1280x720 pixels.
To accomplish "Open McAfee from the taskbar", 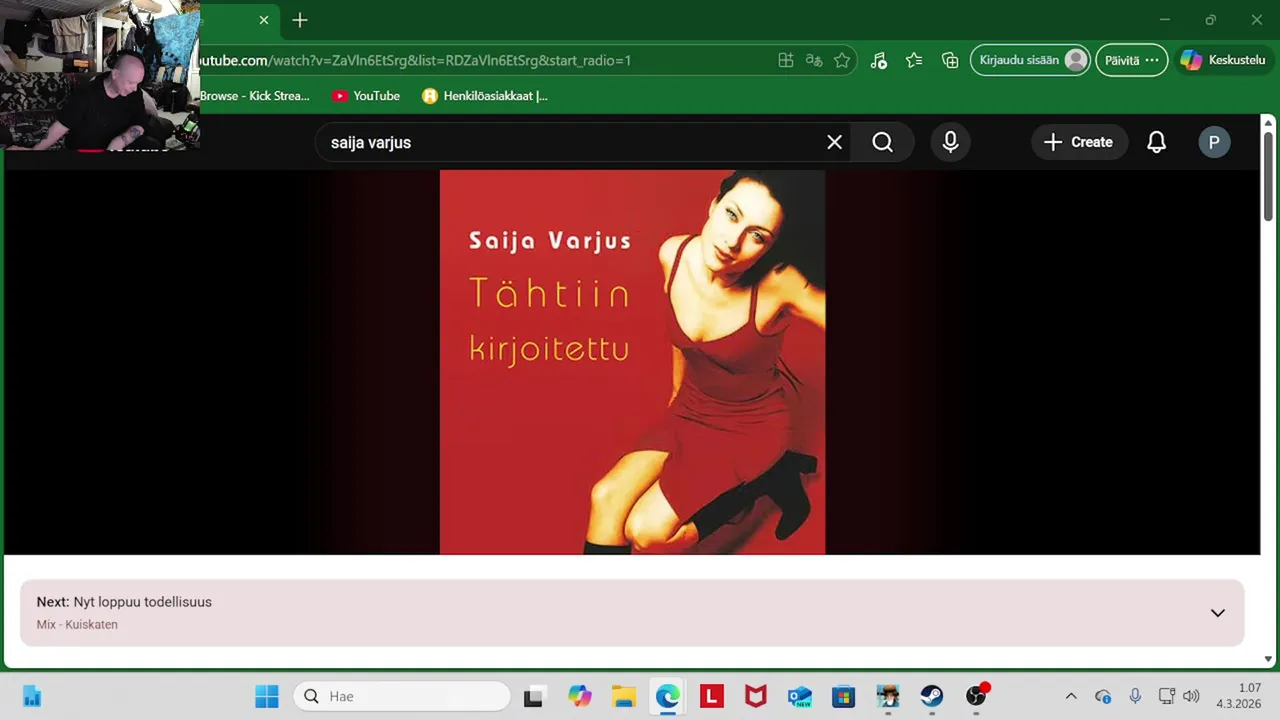I will pos(755,696).
